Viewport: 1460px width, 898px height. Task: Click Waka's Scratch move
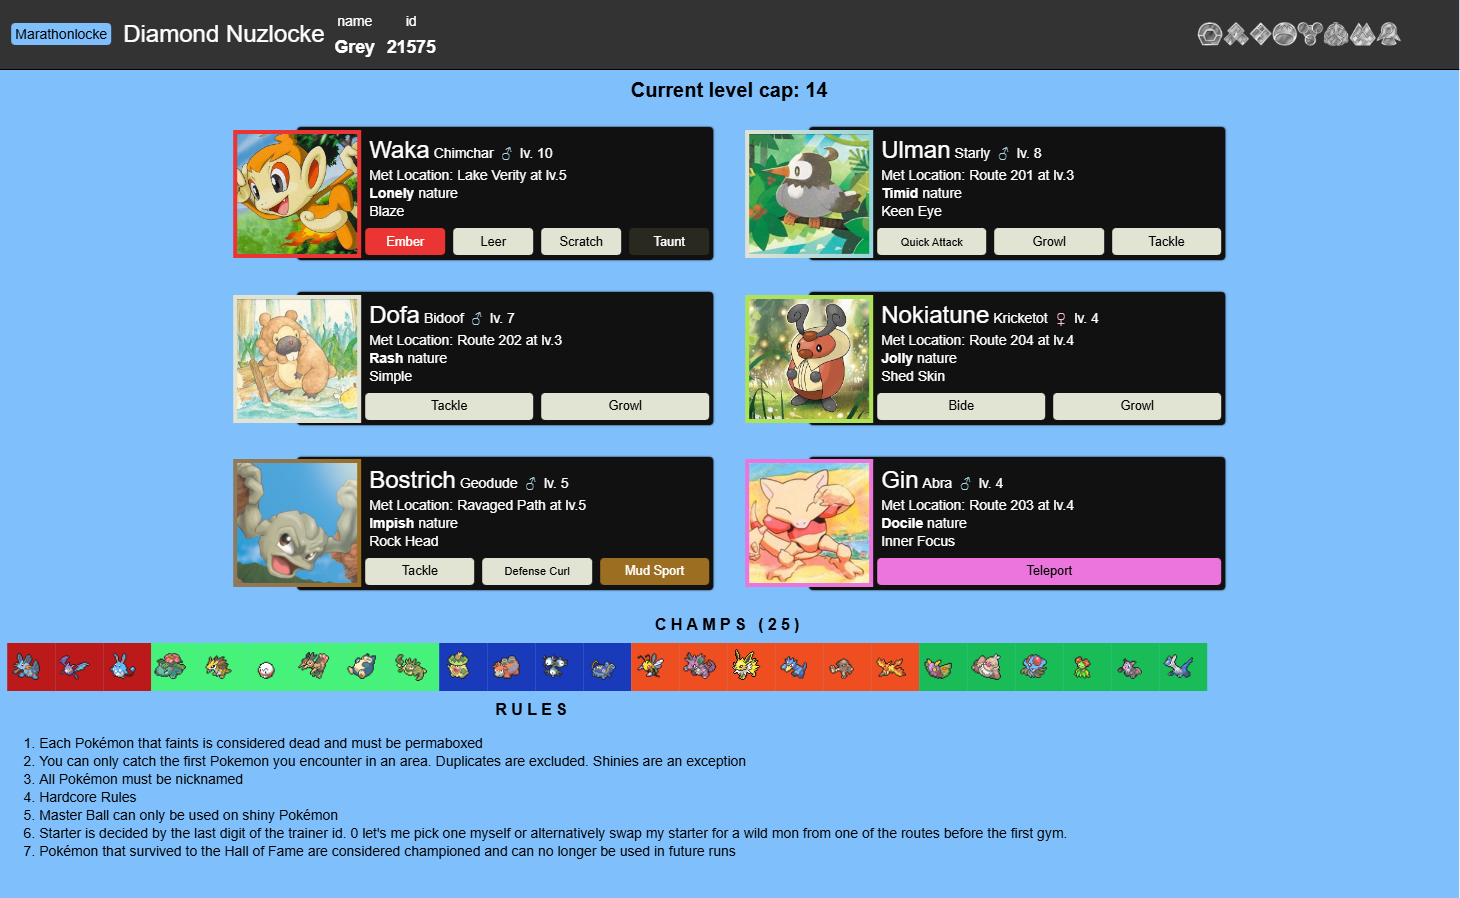point(581,241)
